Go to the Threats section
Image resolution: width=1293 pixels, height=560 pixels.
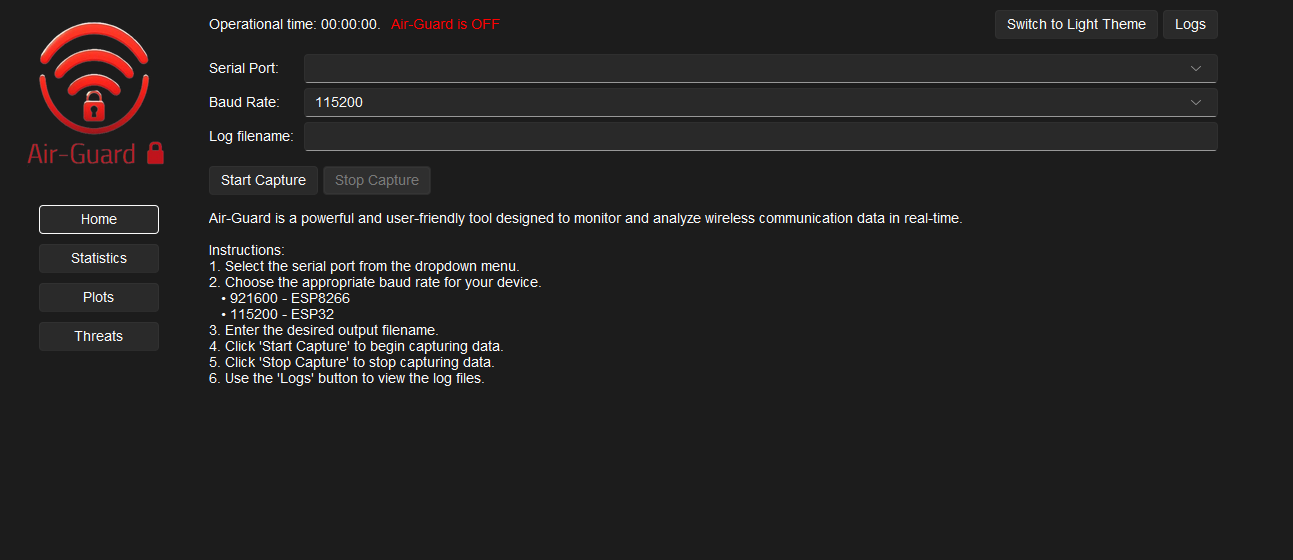tap(99, 336)
